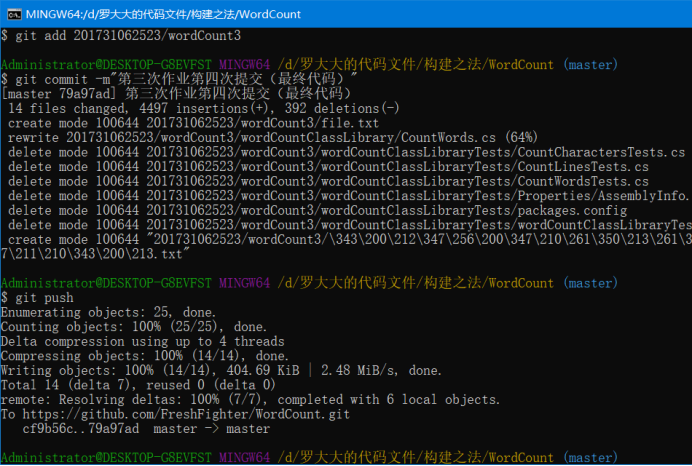Click the 'remote: Resolving deltas: 100% (7/7)' line
The image size is (692, 466).
tap(251, 400)
